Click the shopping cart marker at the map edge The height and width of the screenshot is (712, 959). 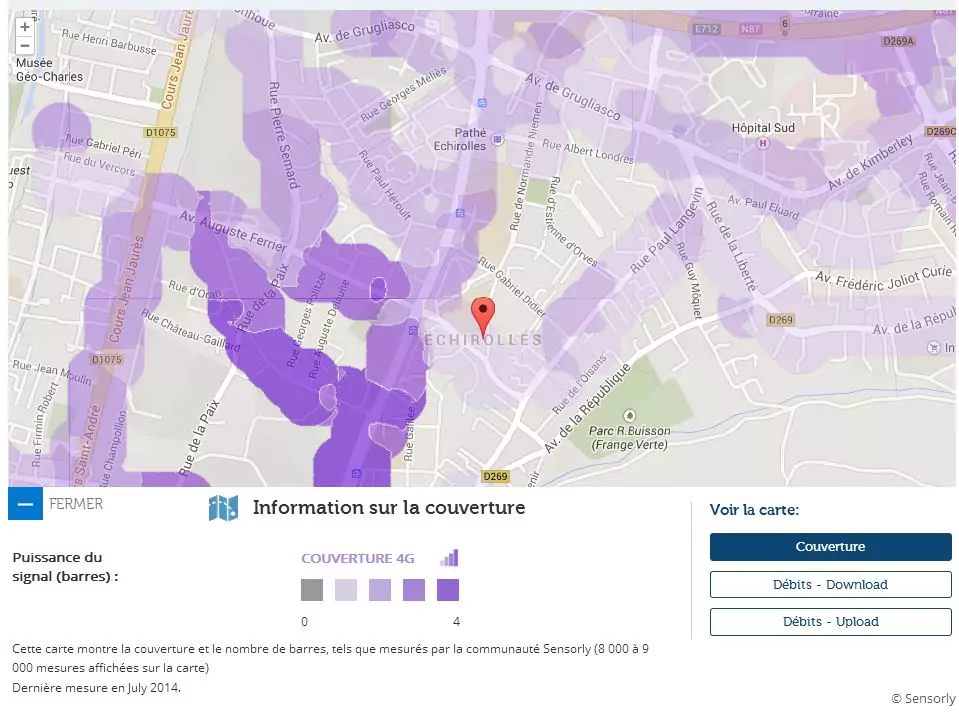pos(933,347)
